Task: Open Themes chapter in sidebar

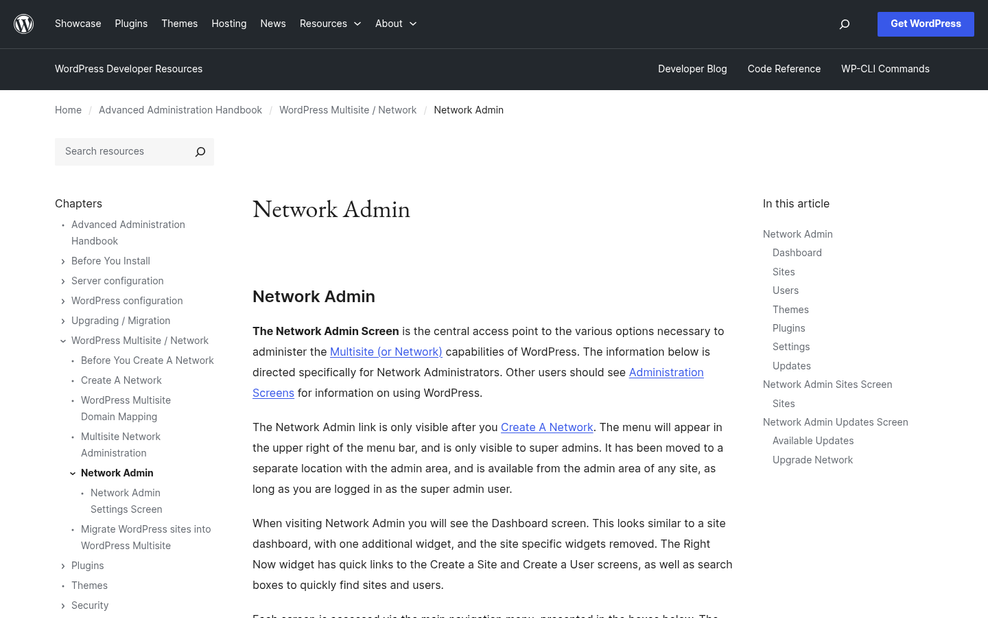Action: (89, 586)
